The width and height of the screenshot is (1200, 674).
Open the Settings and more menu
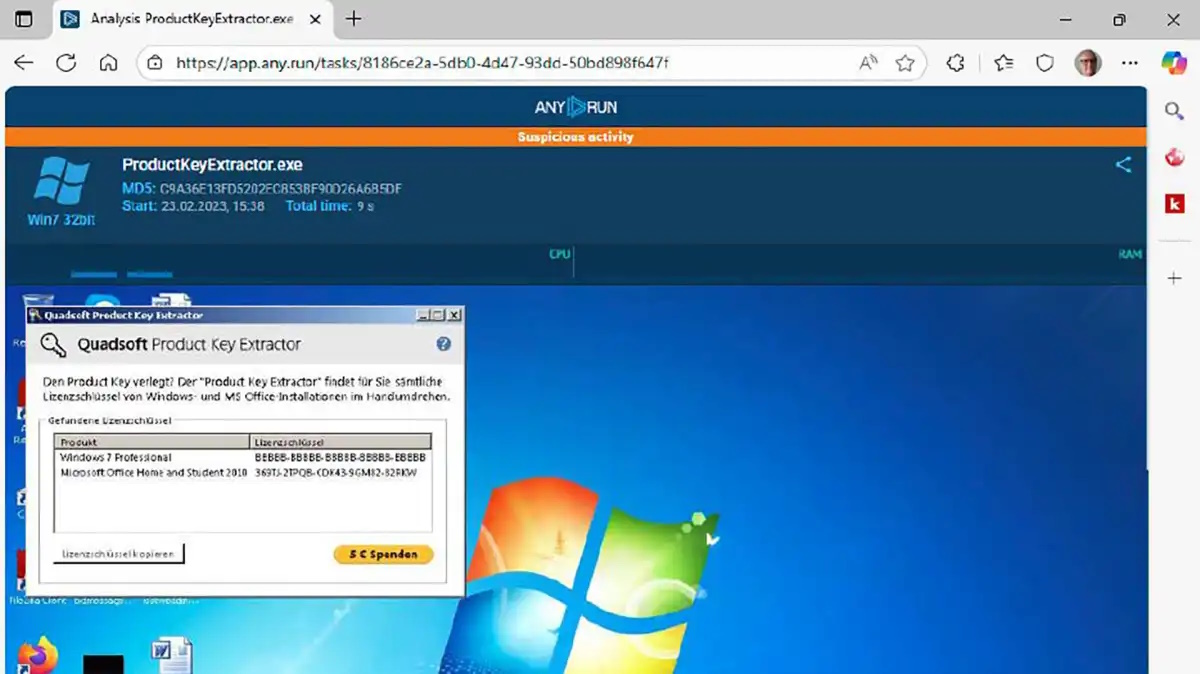[1130, 62]
